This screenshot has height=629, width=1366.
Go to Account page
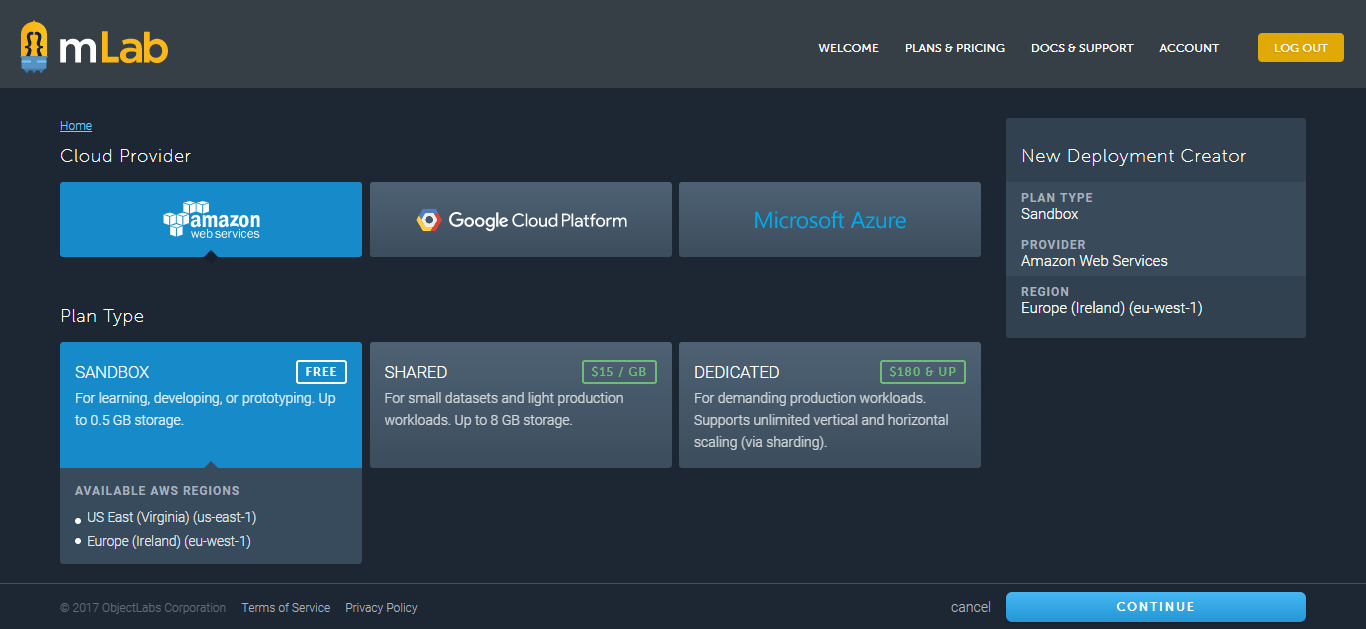click(1189, 48)
